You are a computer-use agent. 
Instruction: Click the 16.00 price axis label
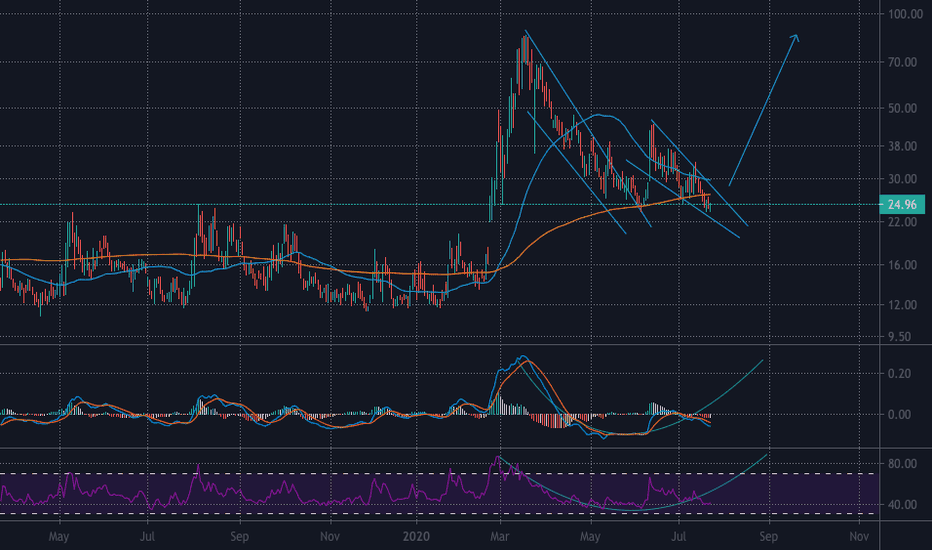click(x=902, y=265)
